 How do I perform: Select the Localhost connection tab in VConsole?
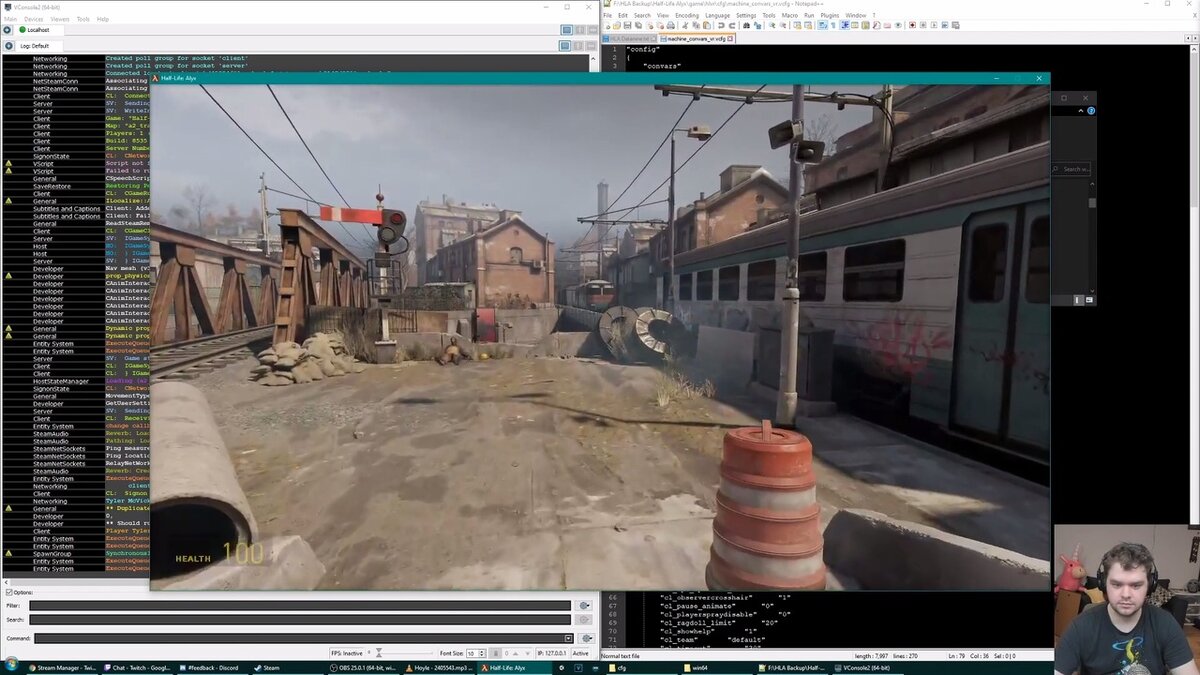pyautogui.click(x=39, y=30)
